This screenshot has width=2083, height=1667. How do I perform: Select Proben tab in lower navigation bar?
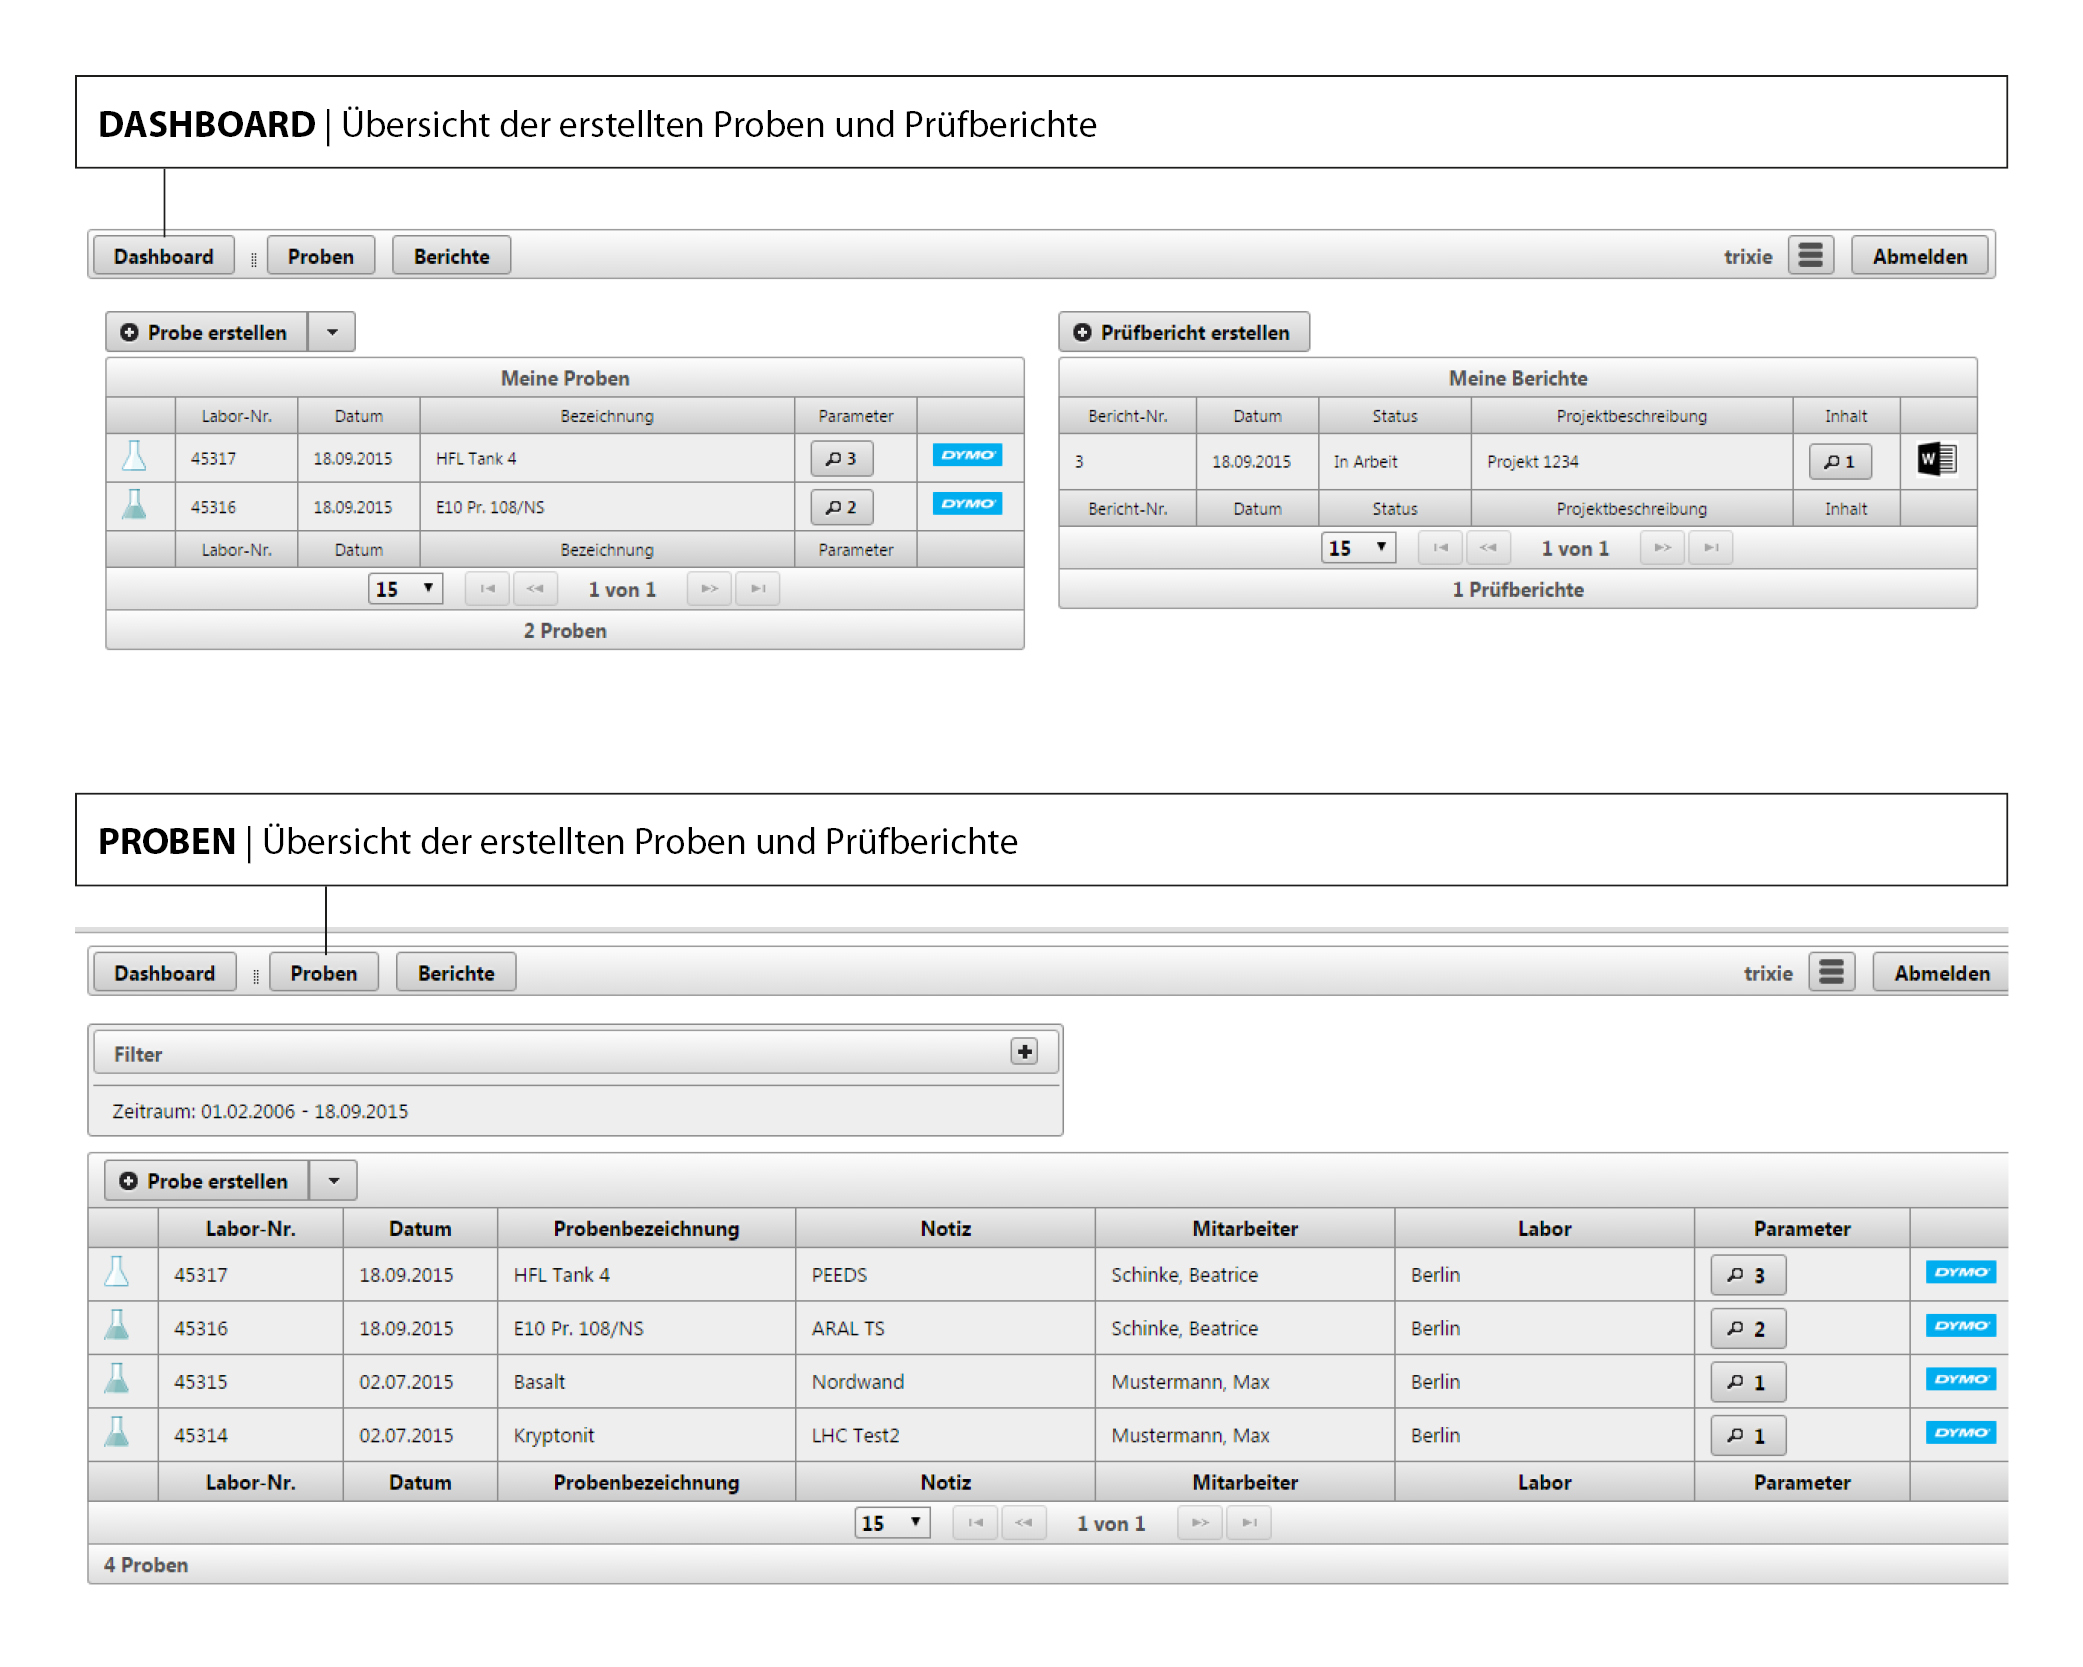(x=323, y=973)
